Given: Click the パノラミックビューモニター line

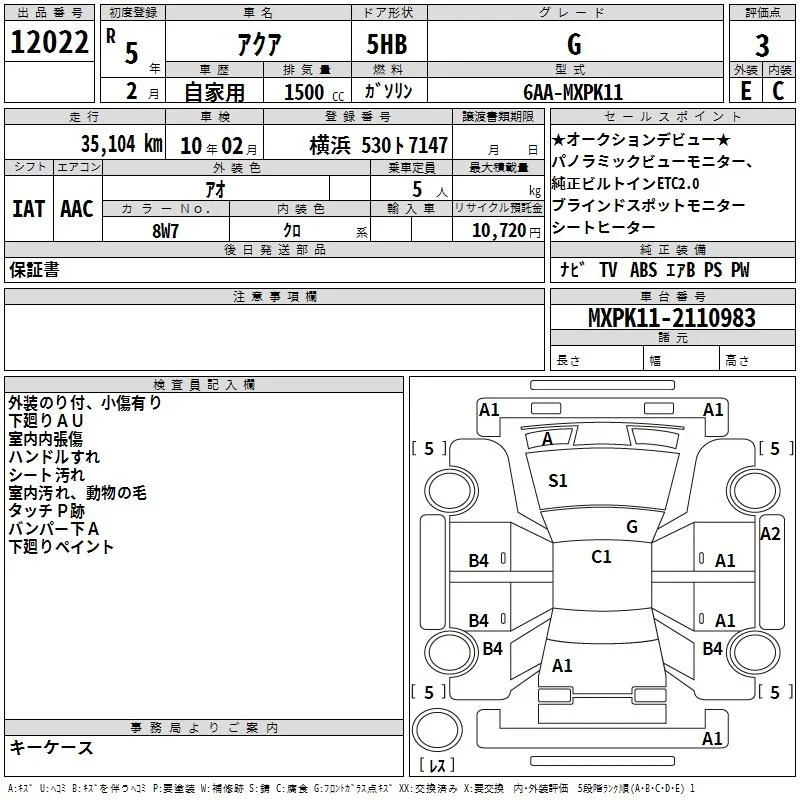Looking at the screenshot, I should [x=652, y=162].
